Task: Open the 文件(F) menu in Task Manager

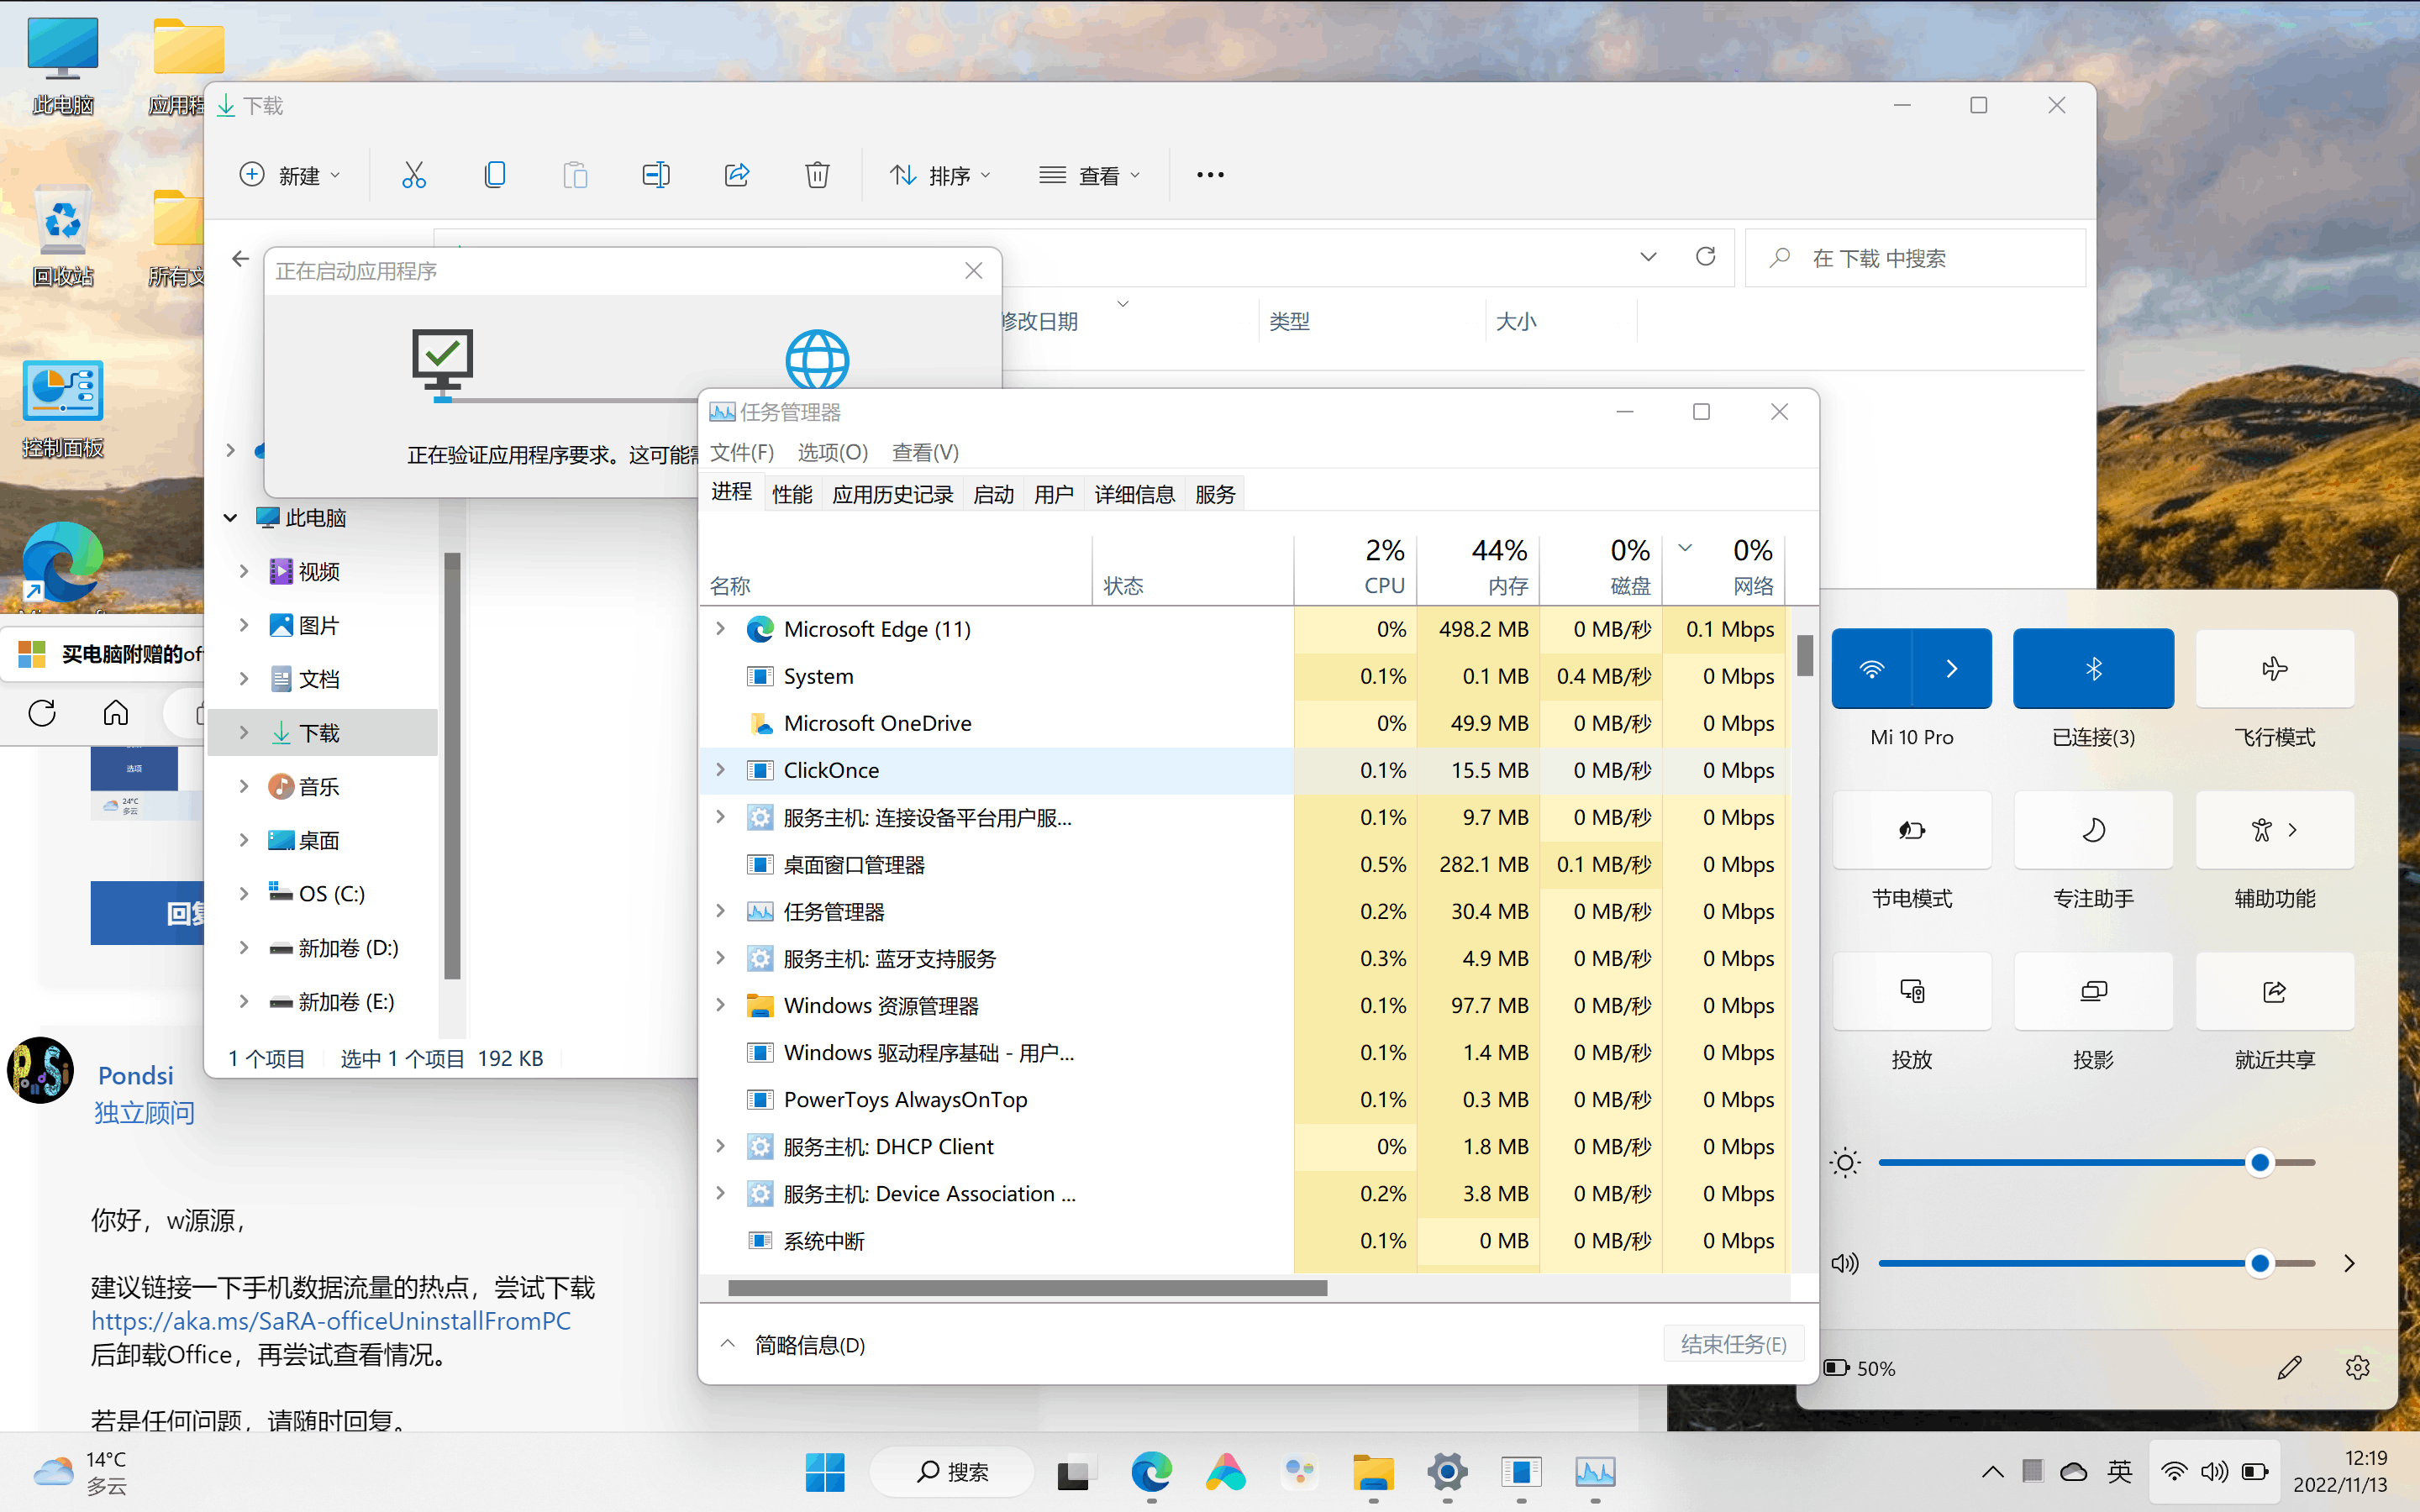Action: point(741,452)
